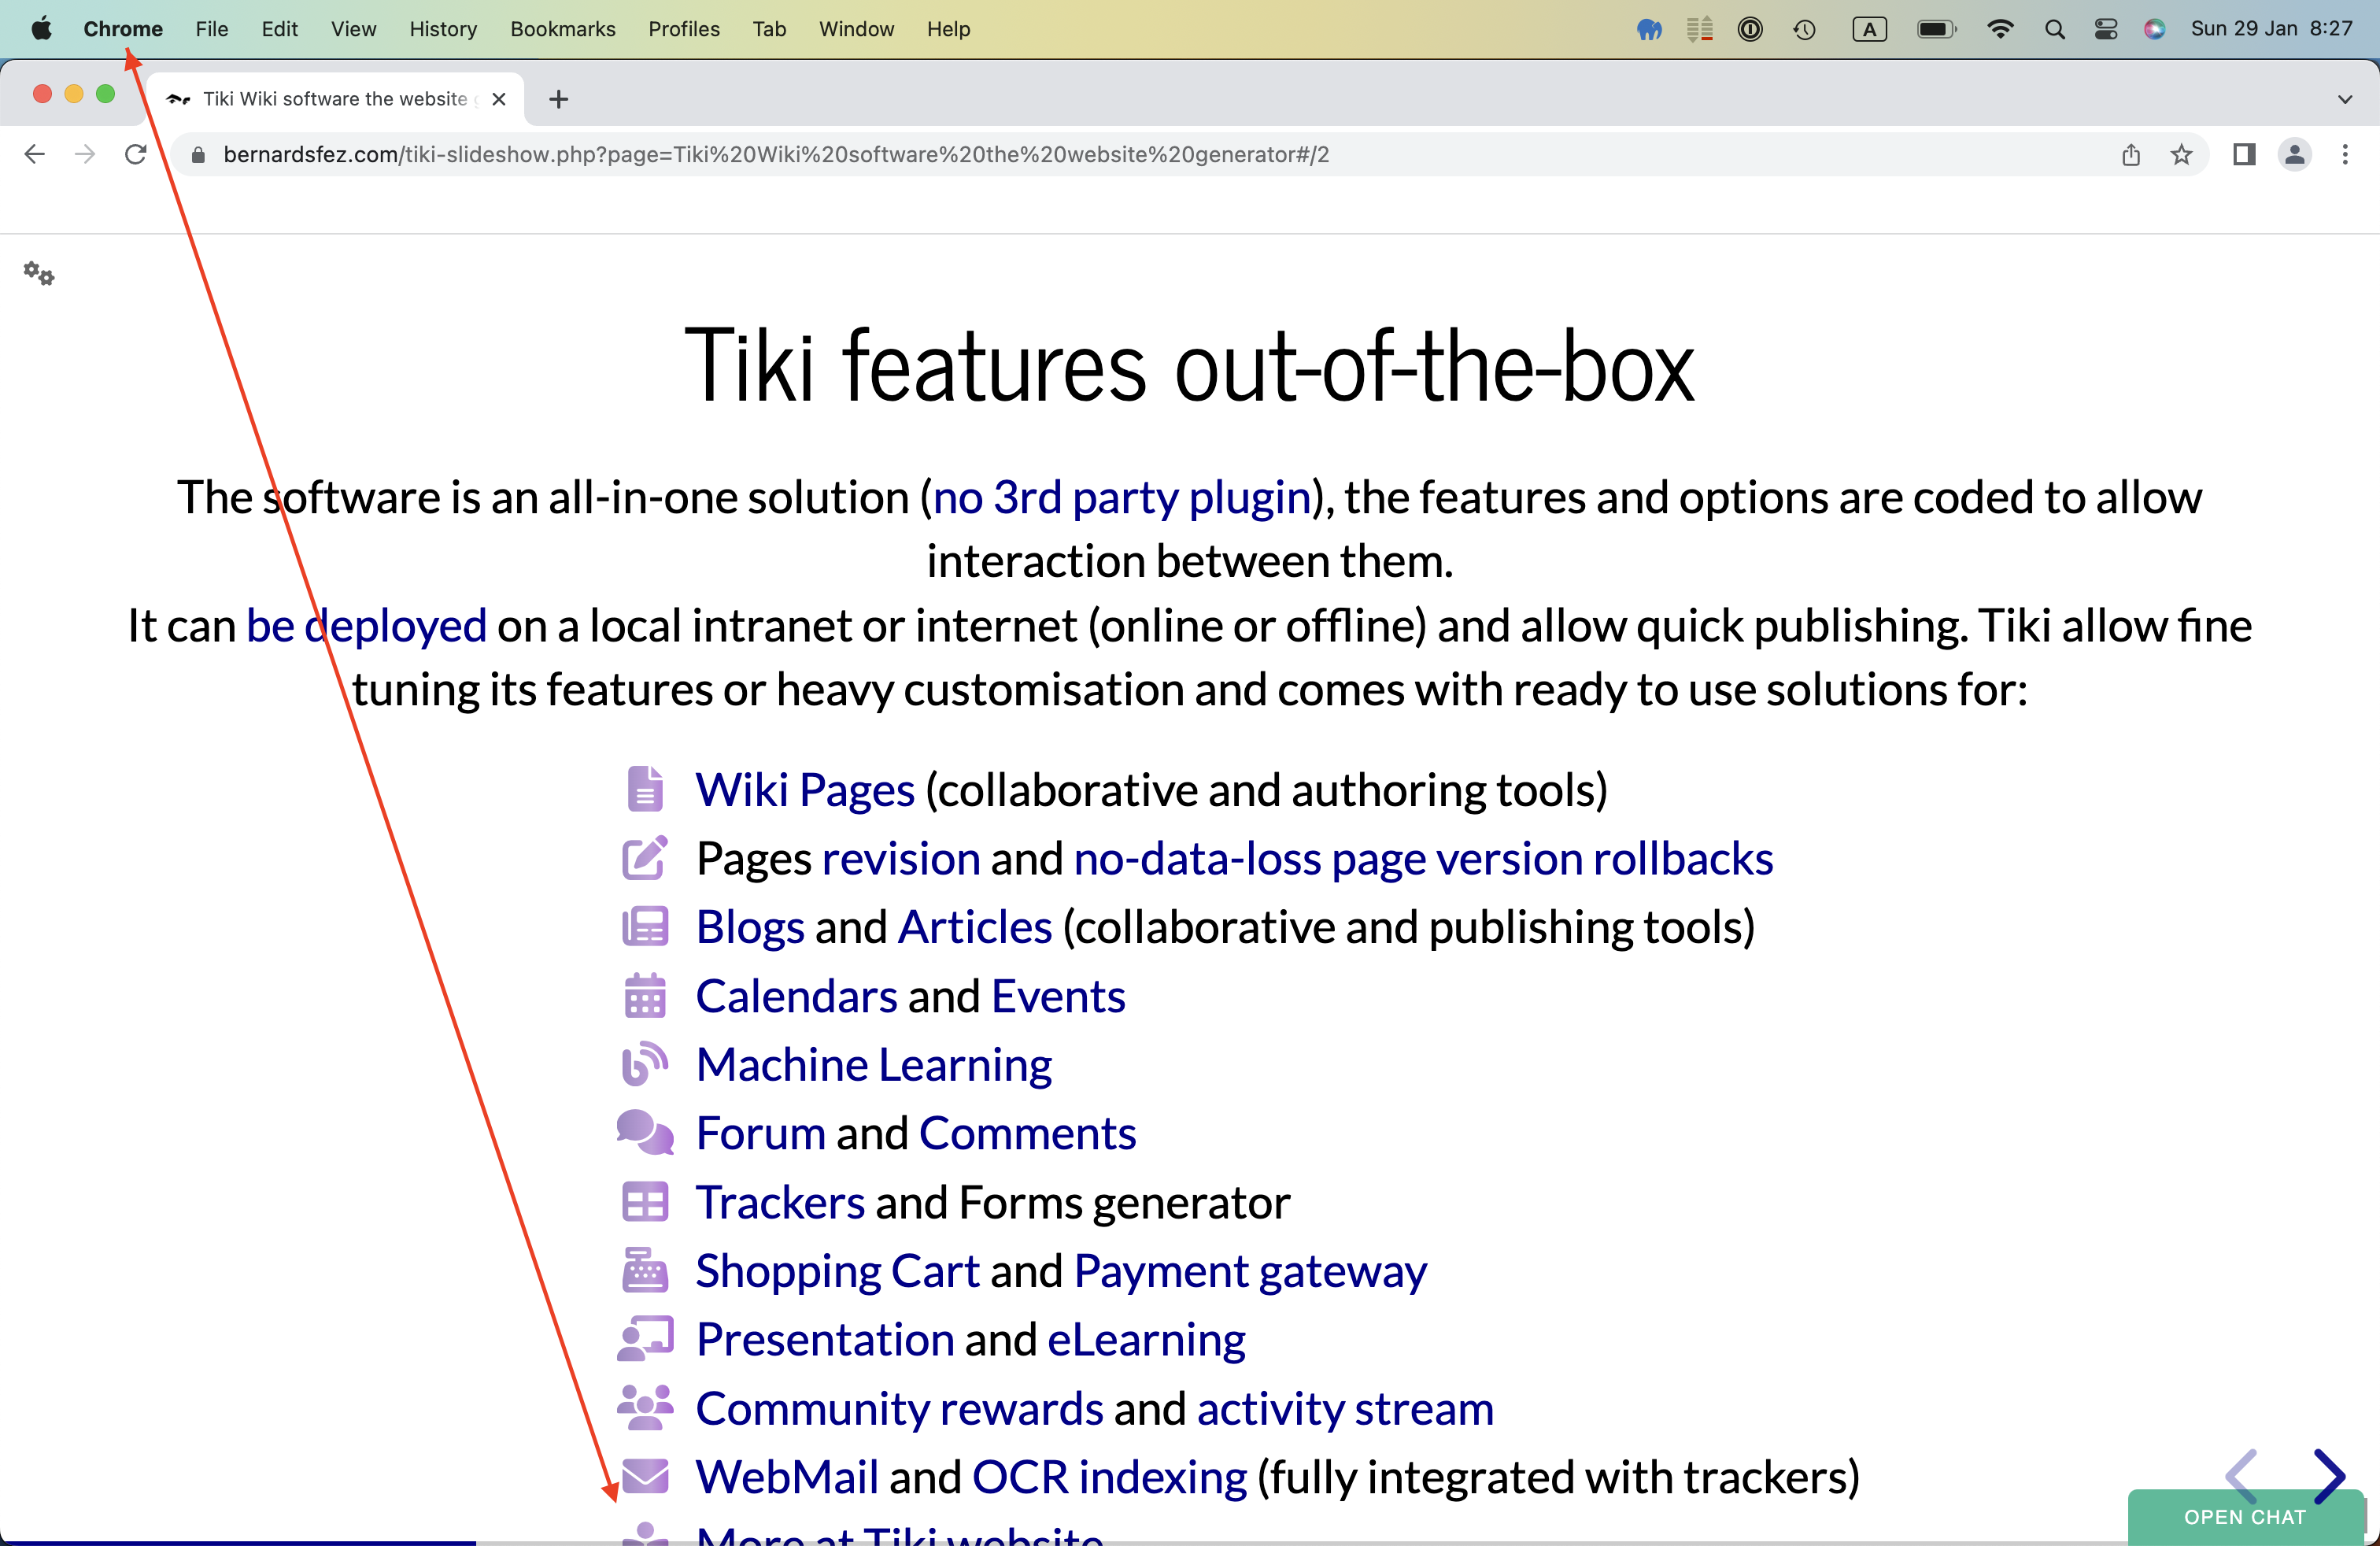Click the browser back arrow

35,155
